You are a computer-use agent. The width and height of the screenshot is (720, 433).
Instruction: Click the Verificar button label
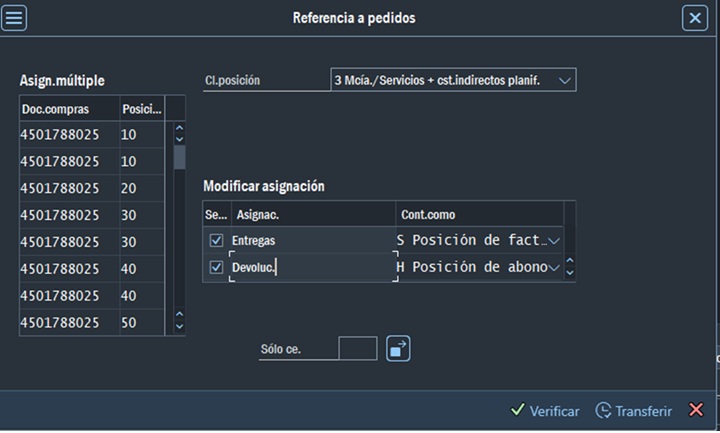coord(554,411)
